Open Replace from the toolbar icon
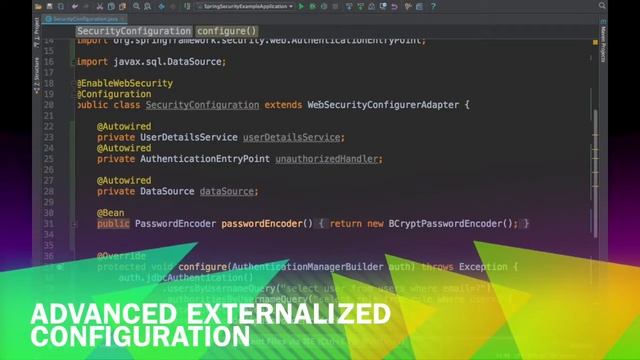This screenshot has height=360, width=640. 147,6
